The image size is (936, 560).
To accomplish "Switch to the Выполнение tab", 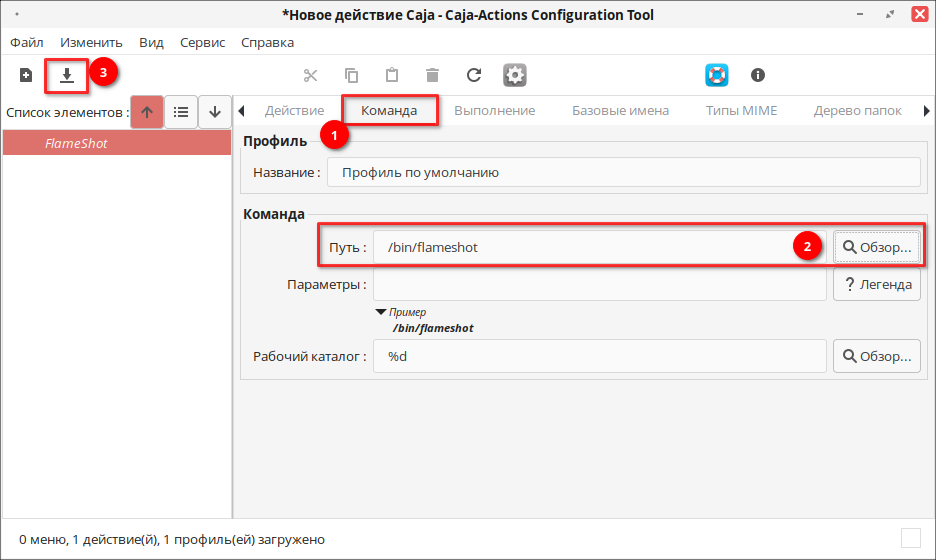I will (x=494, y=110).
